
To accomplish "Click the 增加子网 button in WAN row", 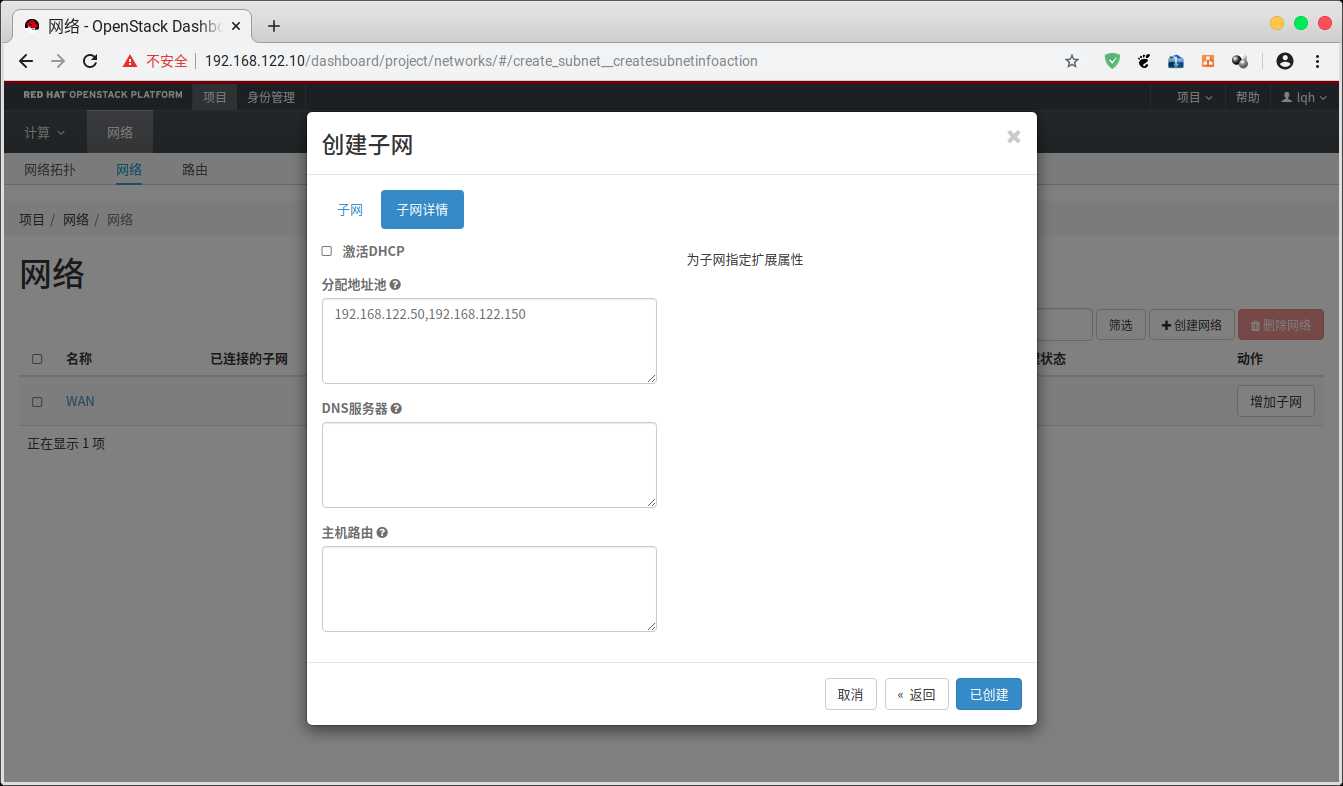I will coord(1275,401).
